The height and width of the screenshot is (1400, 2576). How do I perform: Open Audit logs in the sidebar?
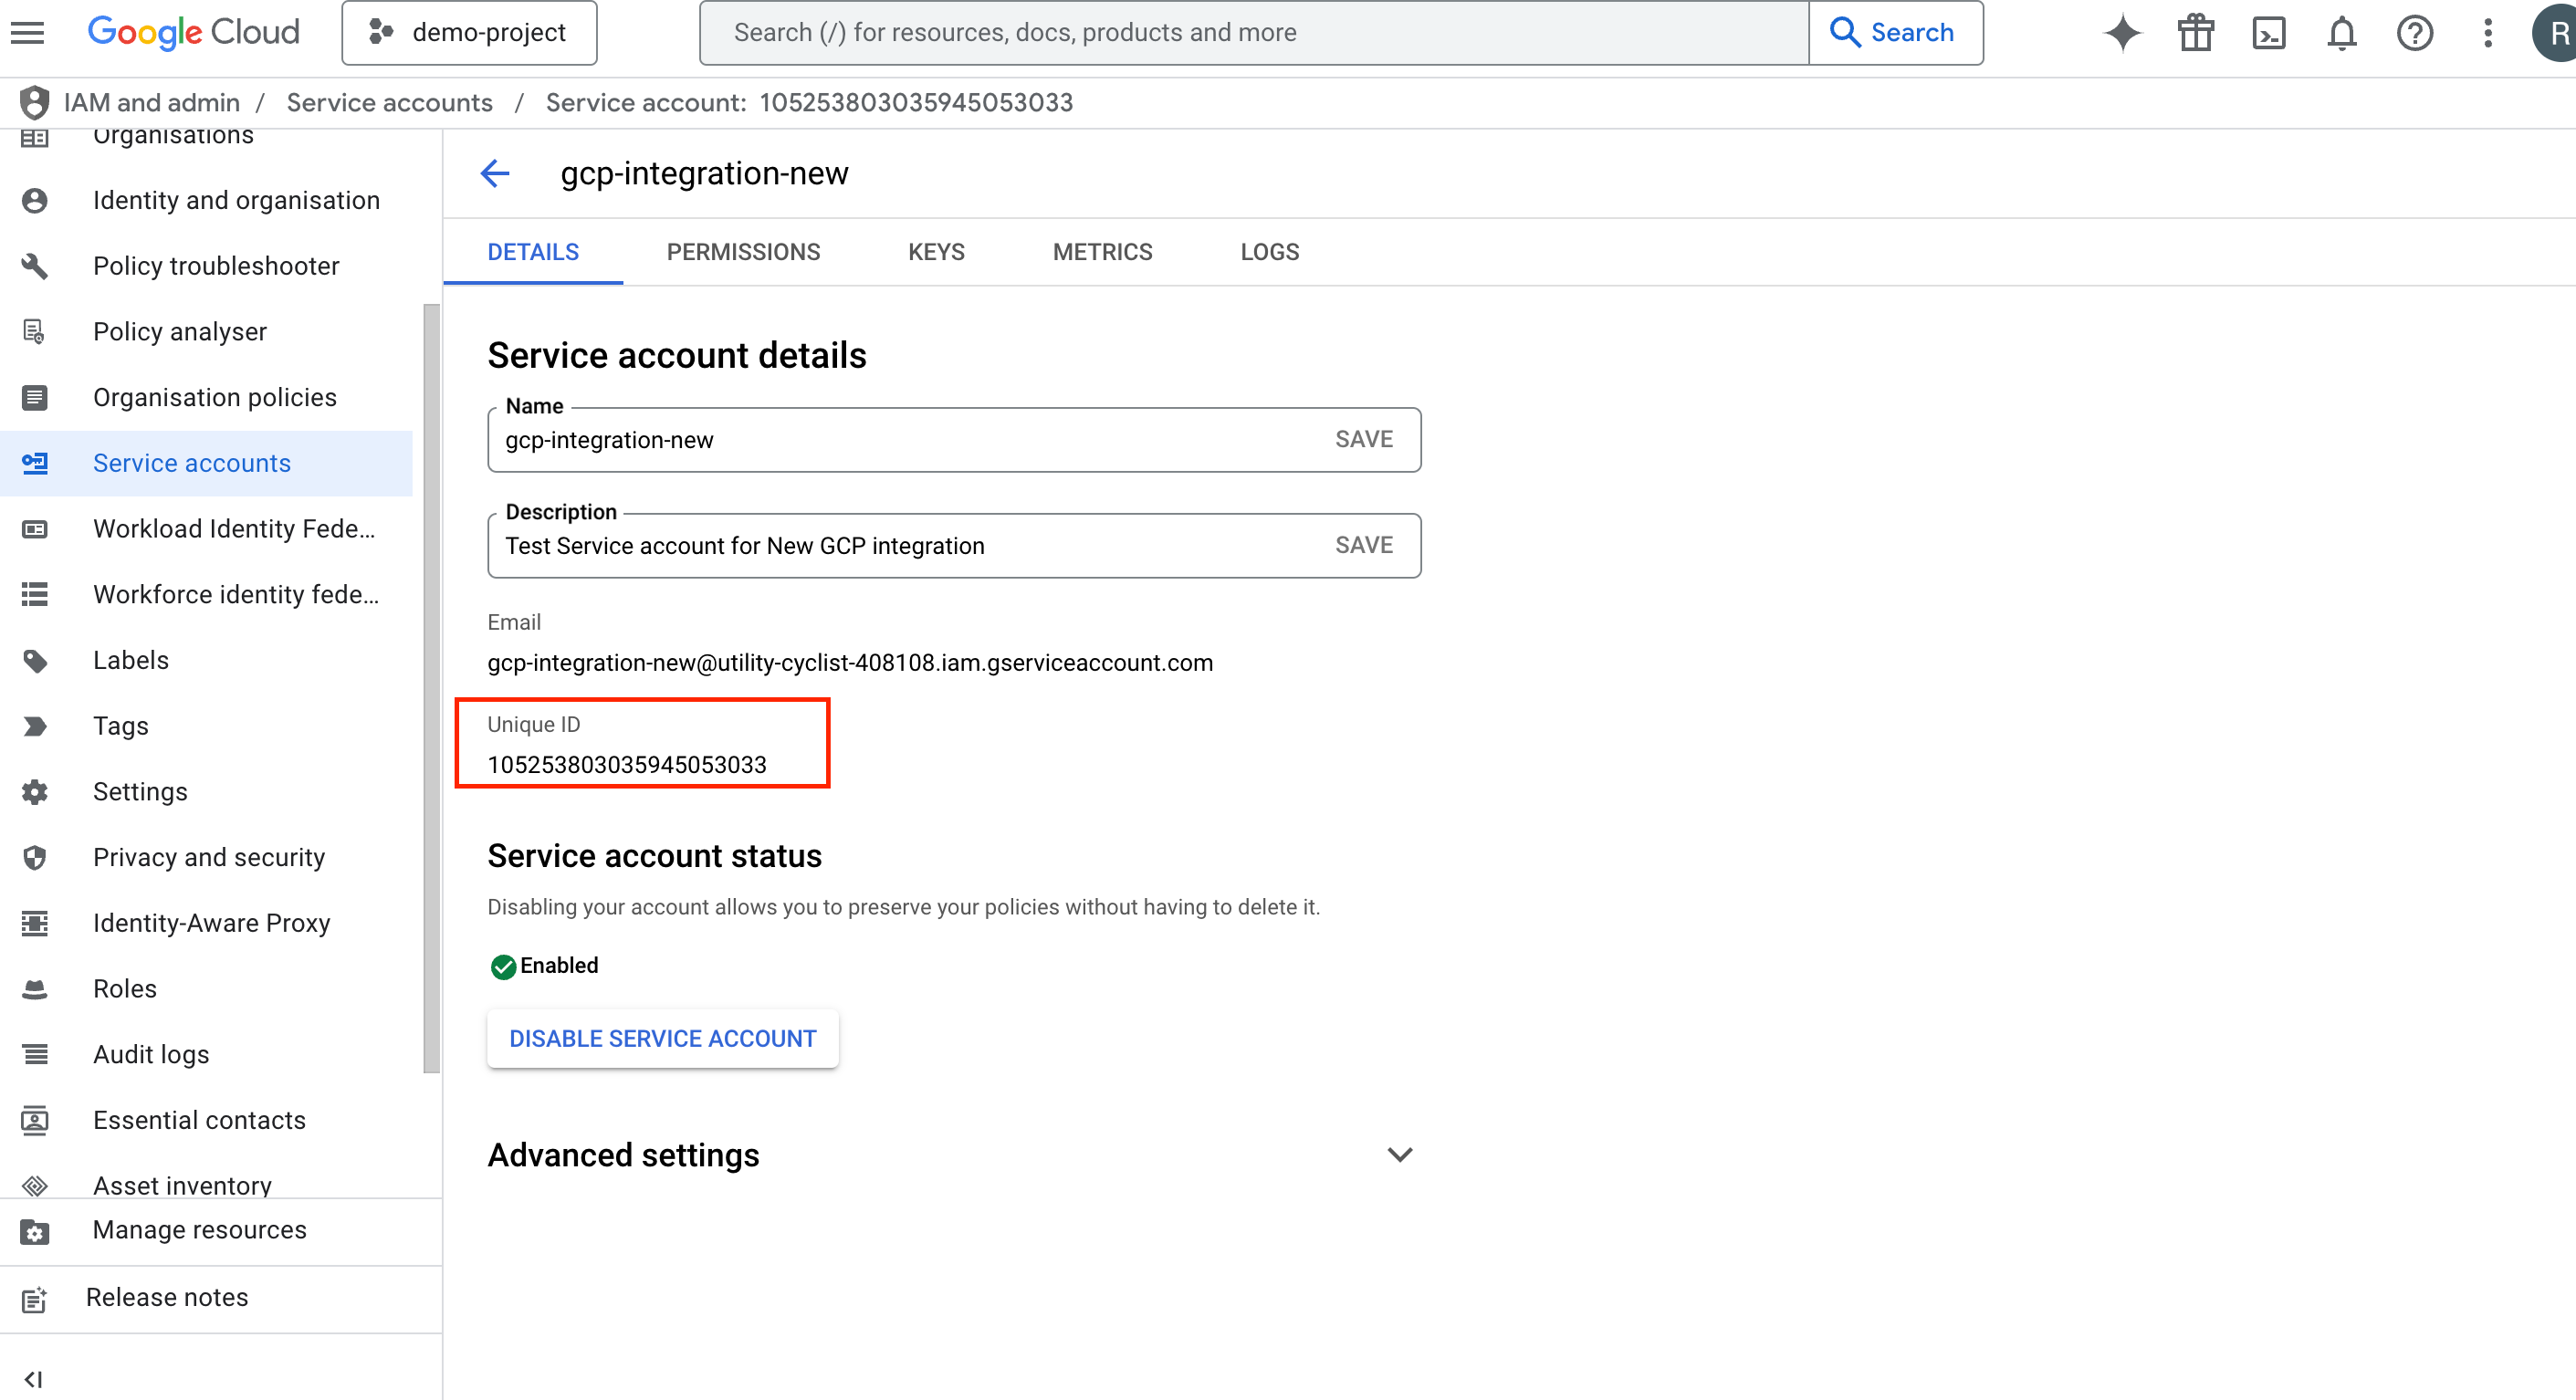(206, 1055)
